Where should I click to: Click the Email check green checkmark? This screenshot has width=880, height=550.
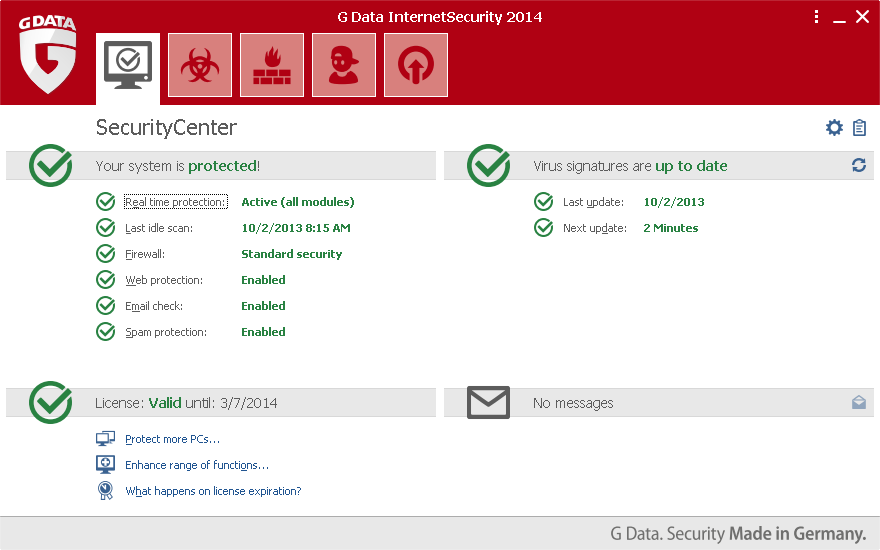(106, 306)
